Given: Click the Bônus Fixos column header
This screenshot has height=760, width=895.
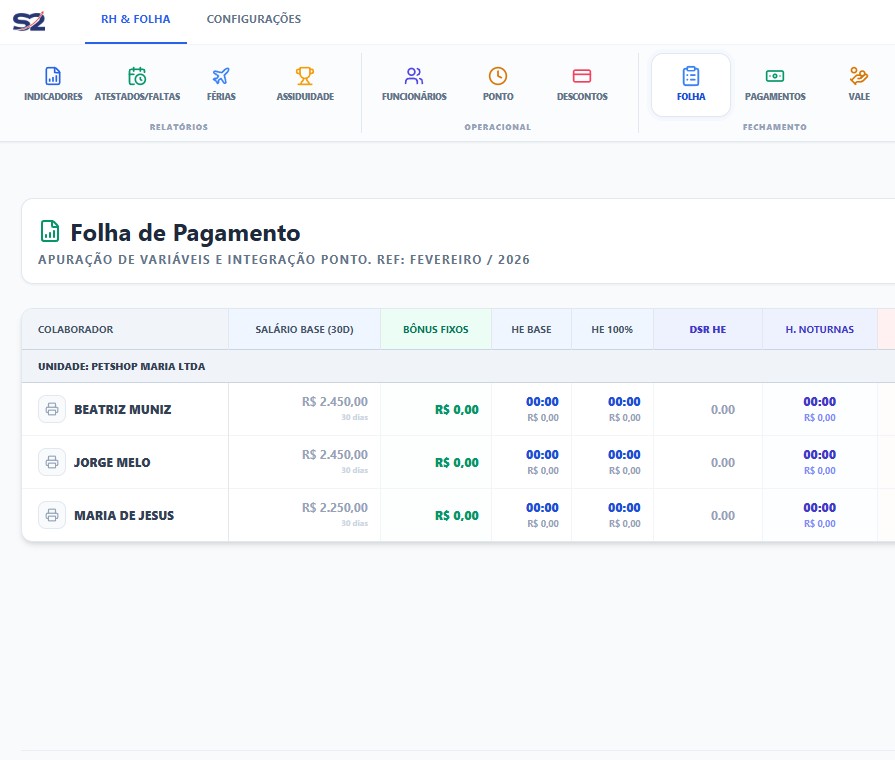Looking at the screenshot, I should (x=435, y=329).
